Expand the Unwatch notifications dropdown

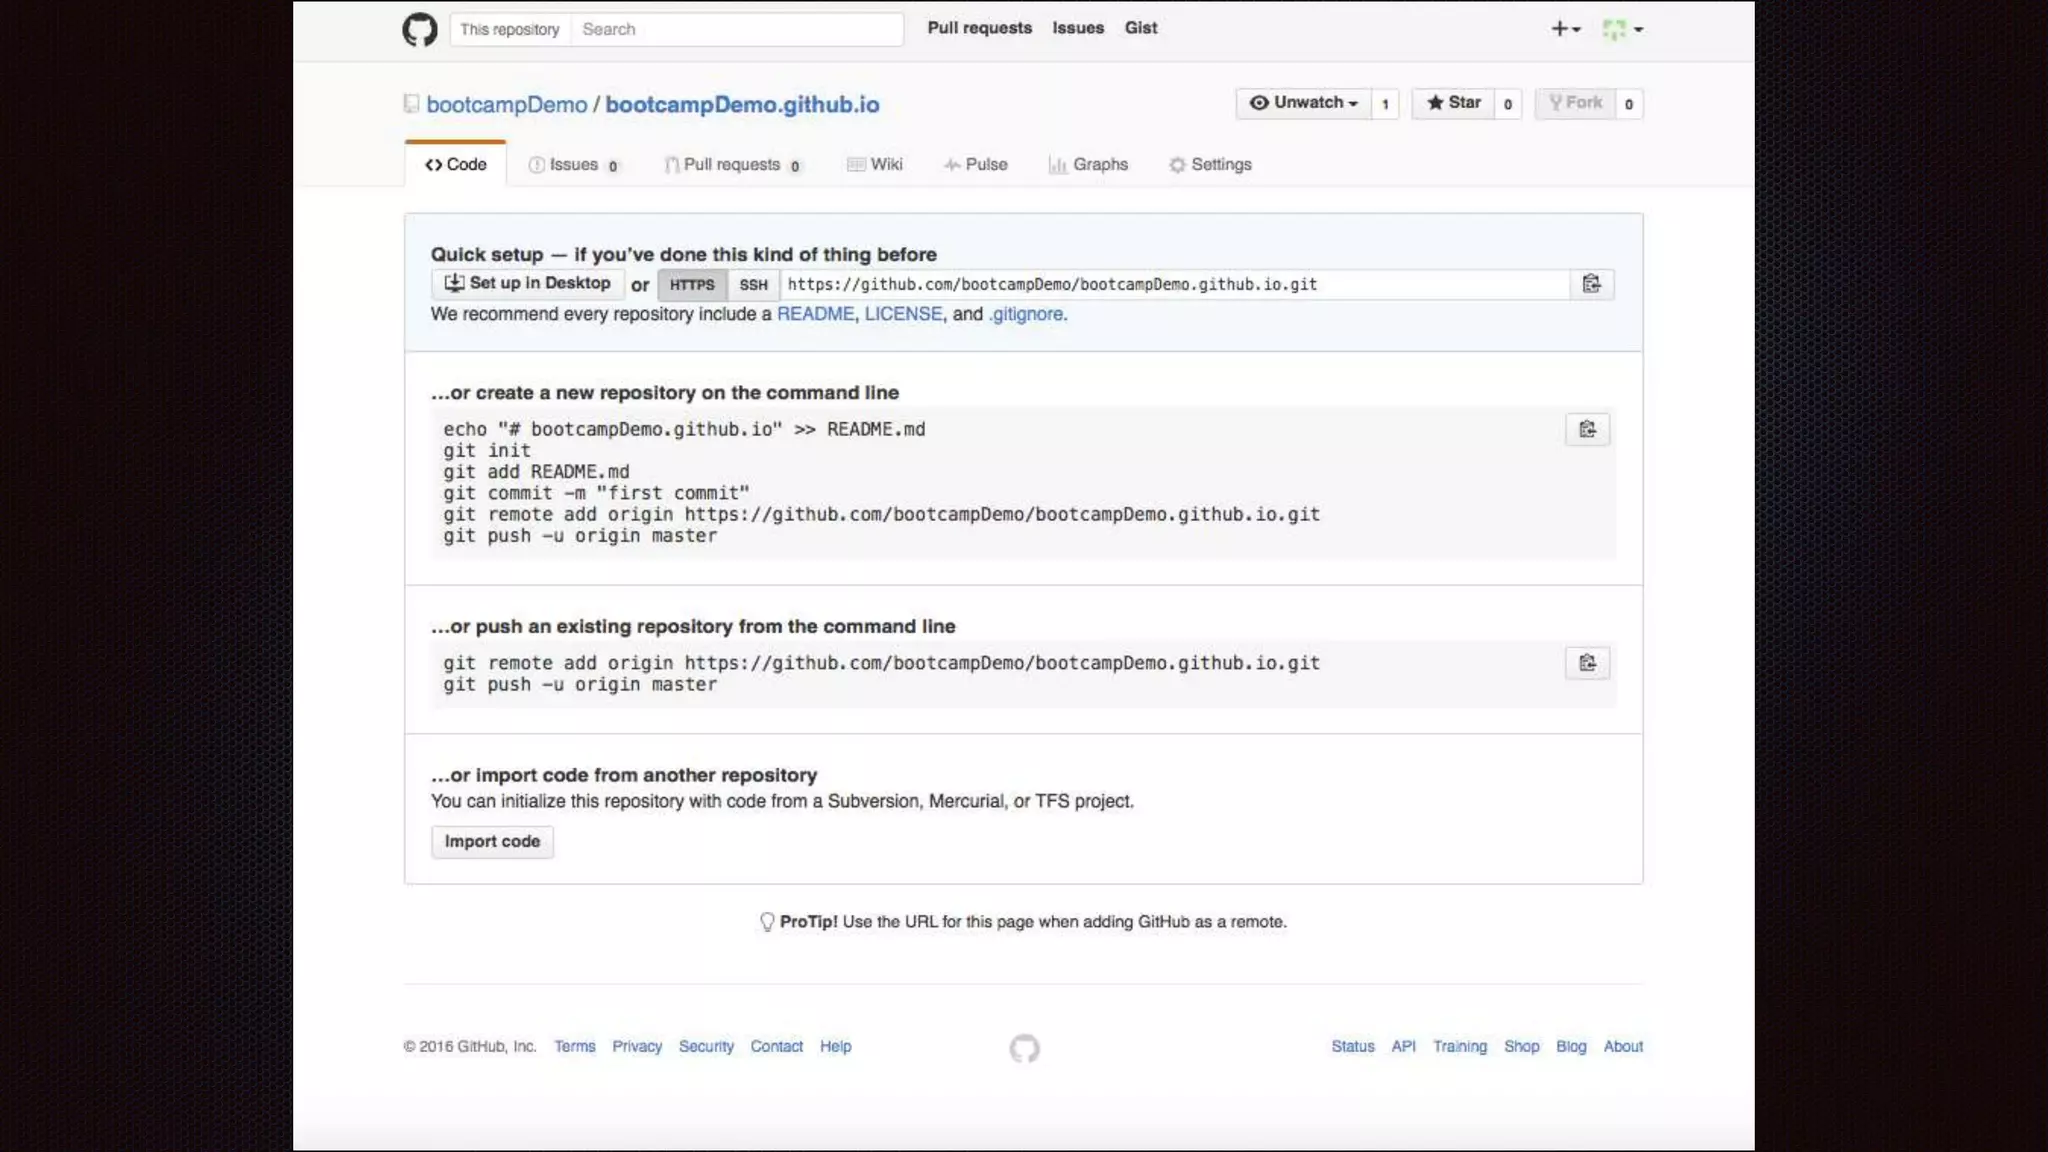pyautogui.click(x=1303, y=103)
